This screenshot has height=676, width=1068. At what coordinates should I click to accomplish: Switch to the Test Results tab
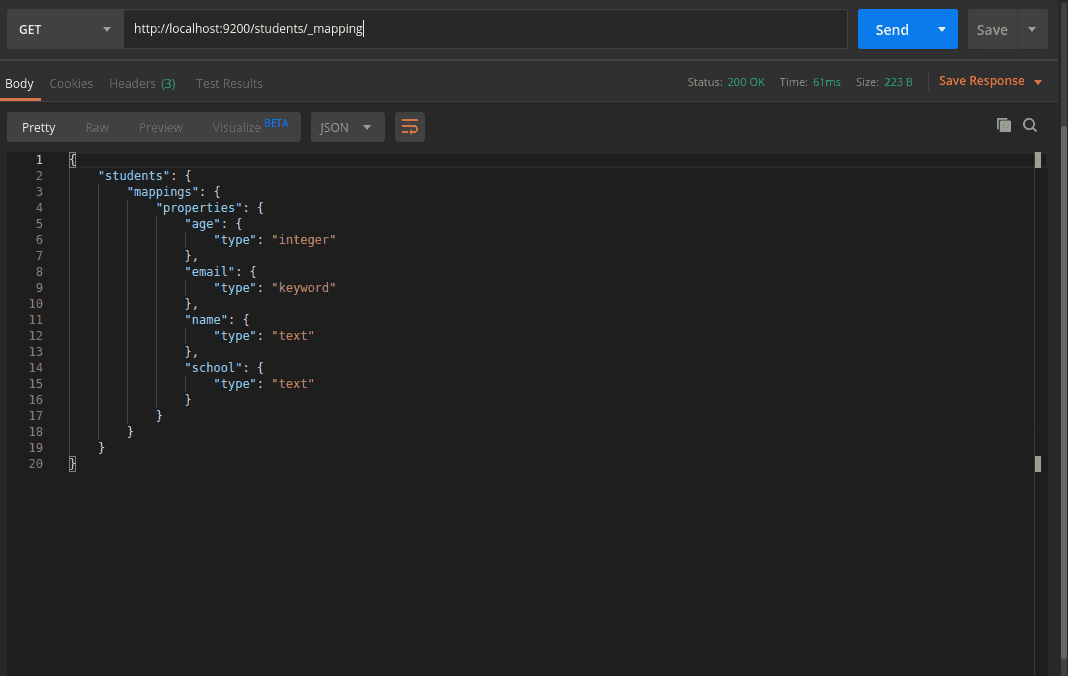(229, 83)
